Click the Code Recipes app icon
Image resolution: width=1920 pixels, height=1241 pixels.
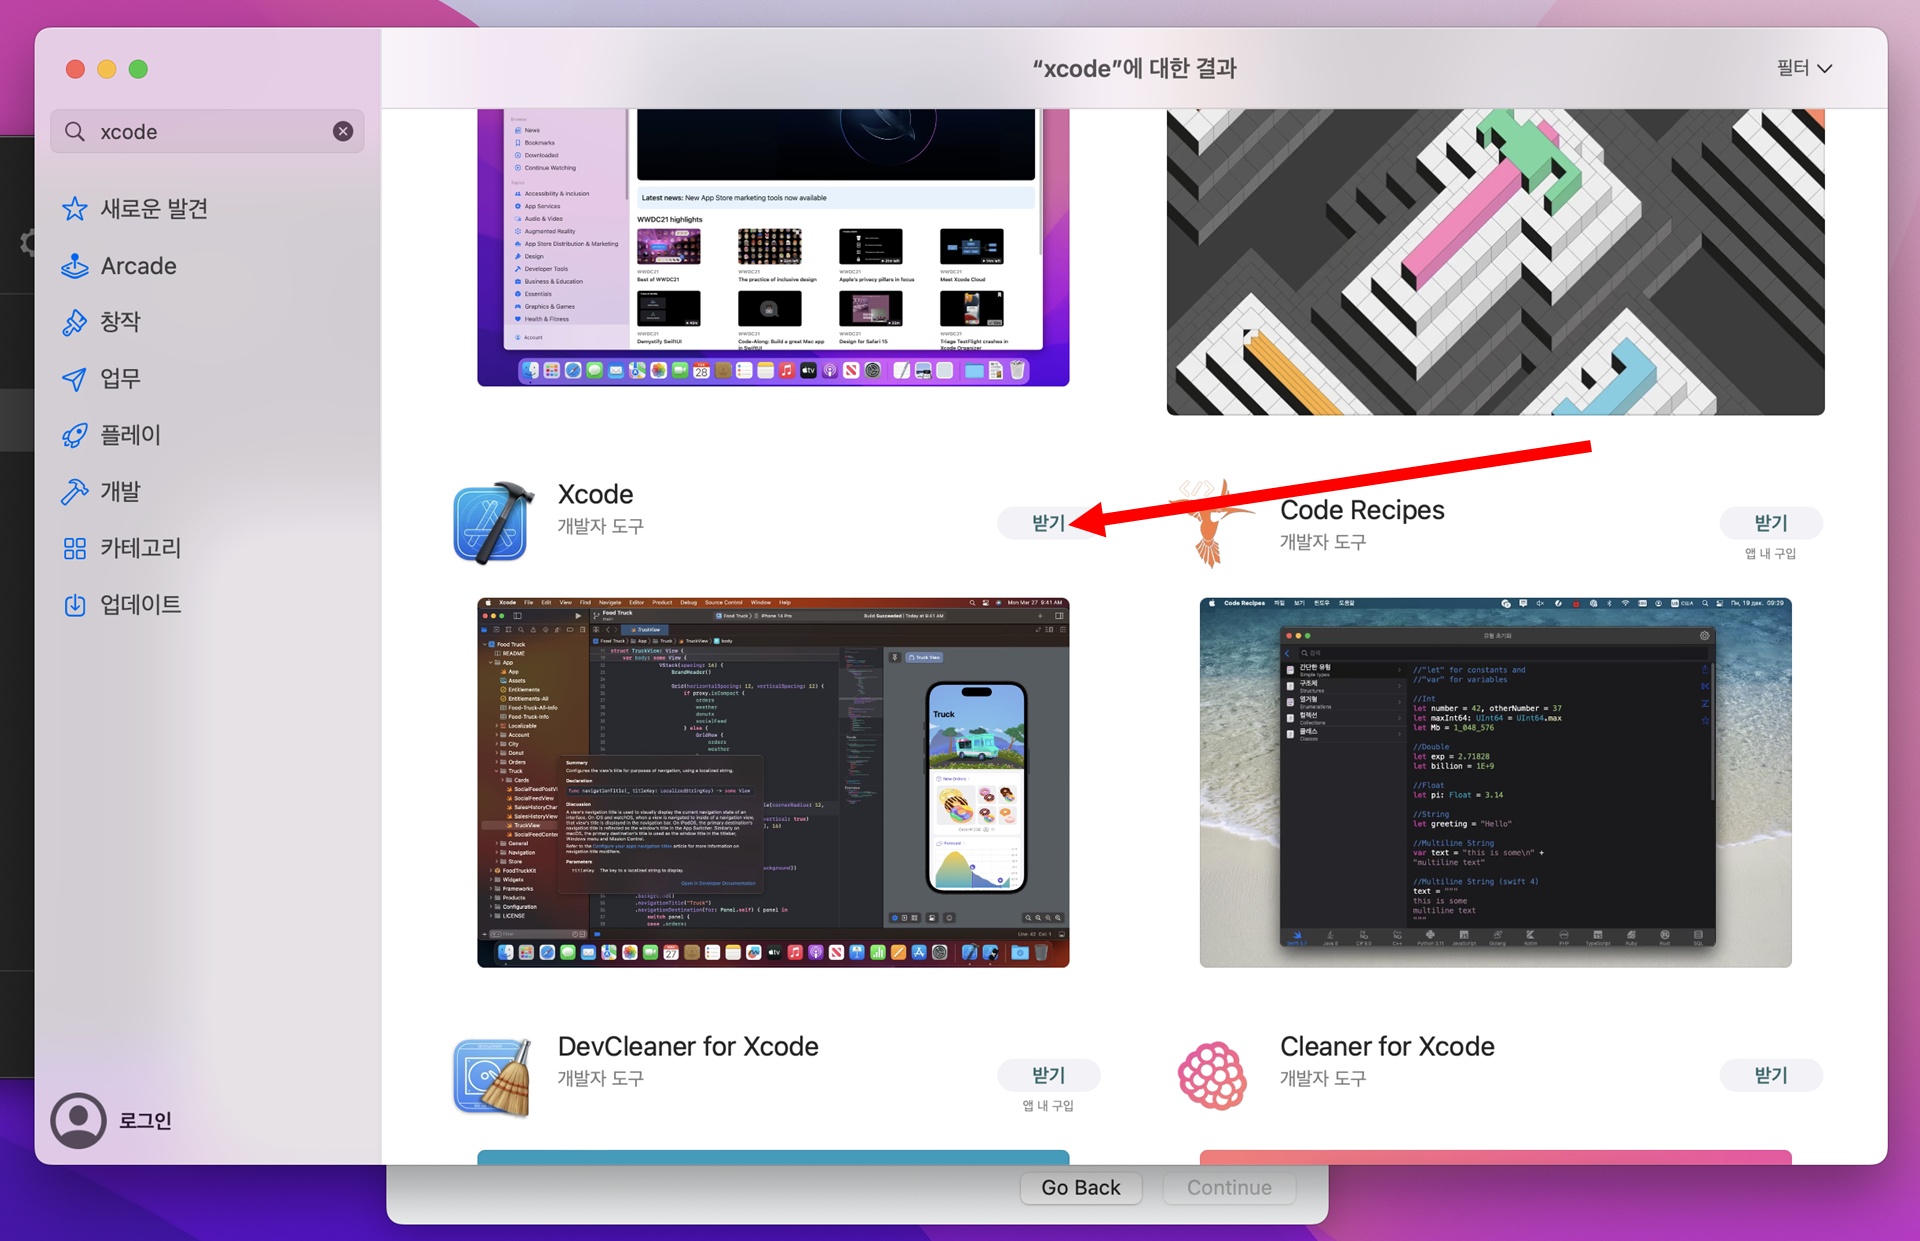coord(1212,523)
